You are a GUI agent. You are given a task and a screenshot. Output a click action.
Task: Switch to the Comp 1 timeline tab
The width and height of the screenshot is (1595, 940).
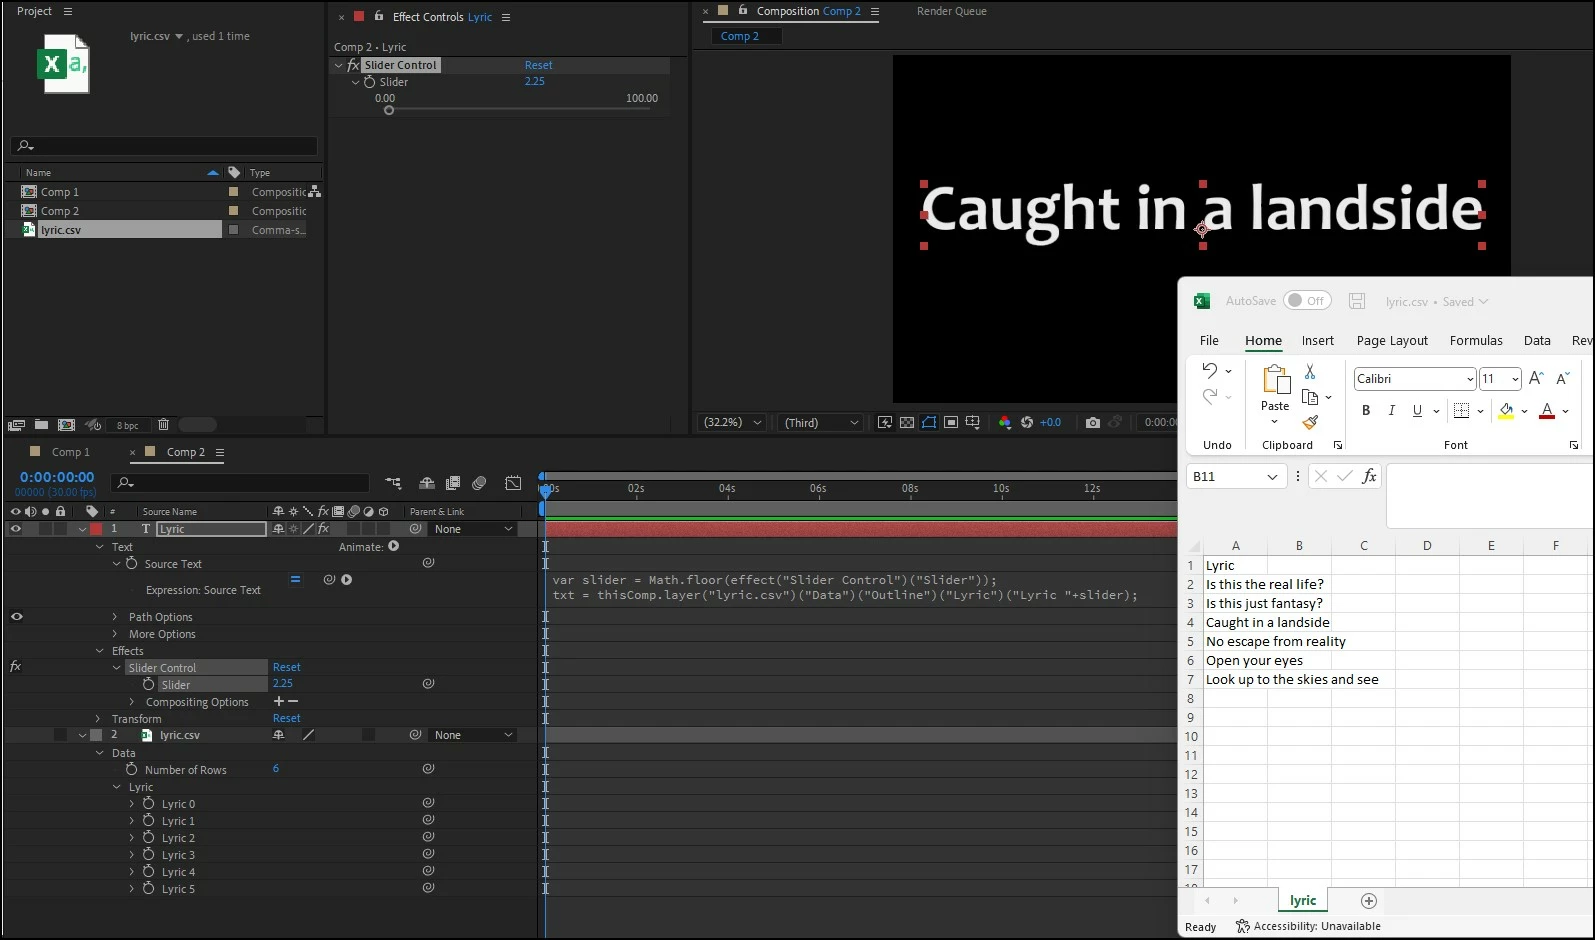tap(70, 452)
